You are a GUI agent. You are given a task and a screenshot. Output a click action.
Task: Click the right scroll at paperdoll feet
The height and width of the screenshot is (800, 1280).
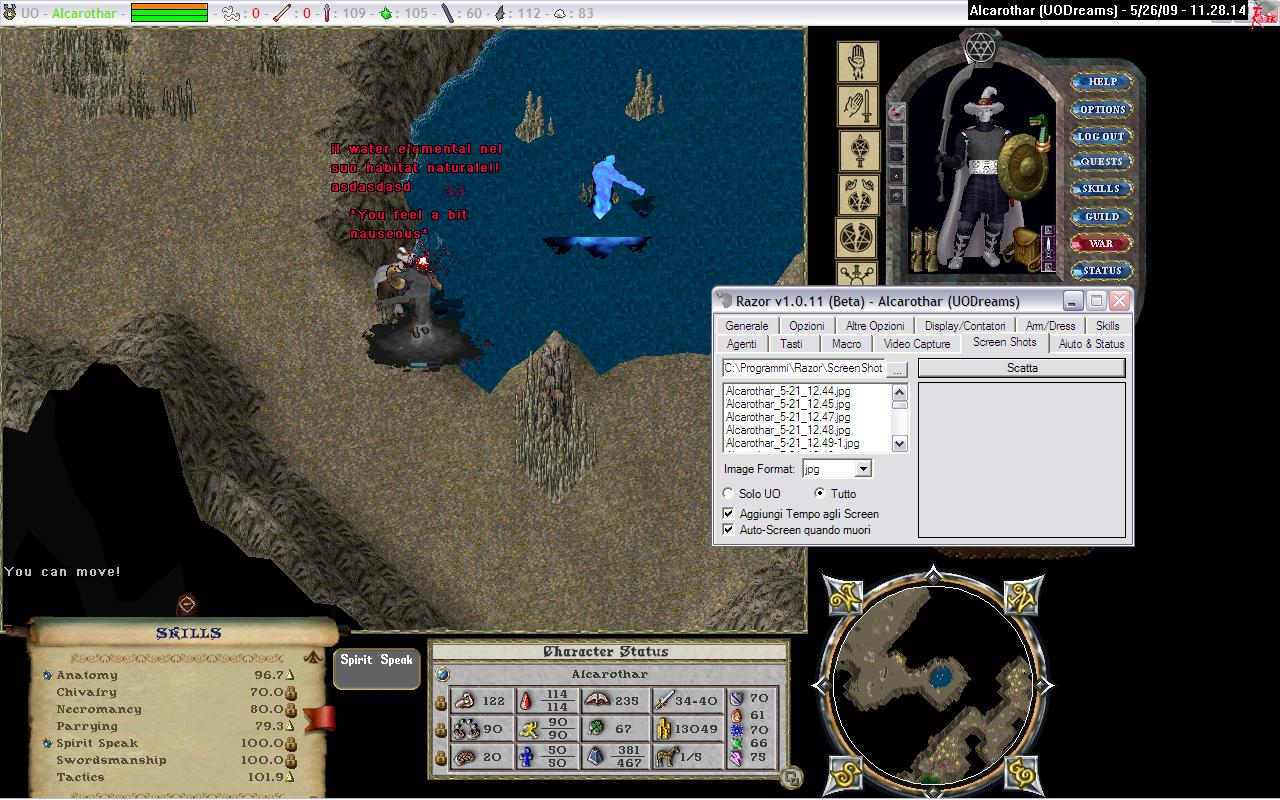pos(931,249)
